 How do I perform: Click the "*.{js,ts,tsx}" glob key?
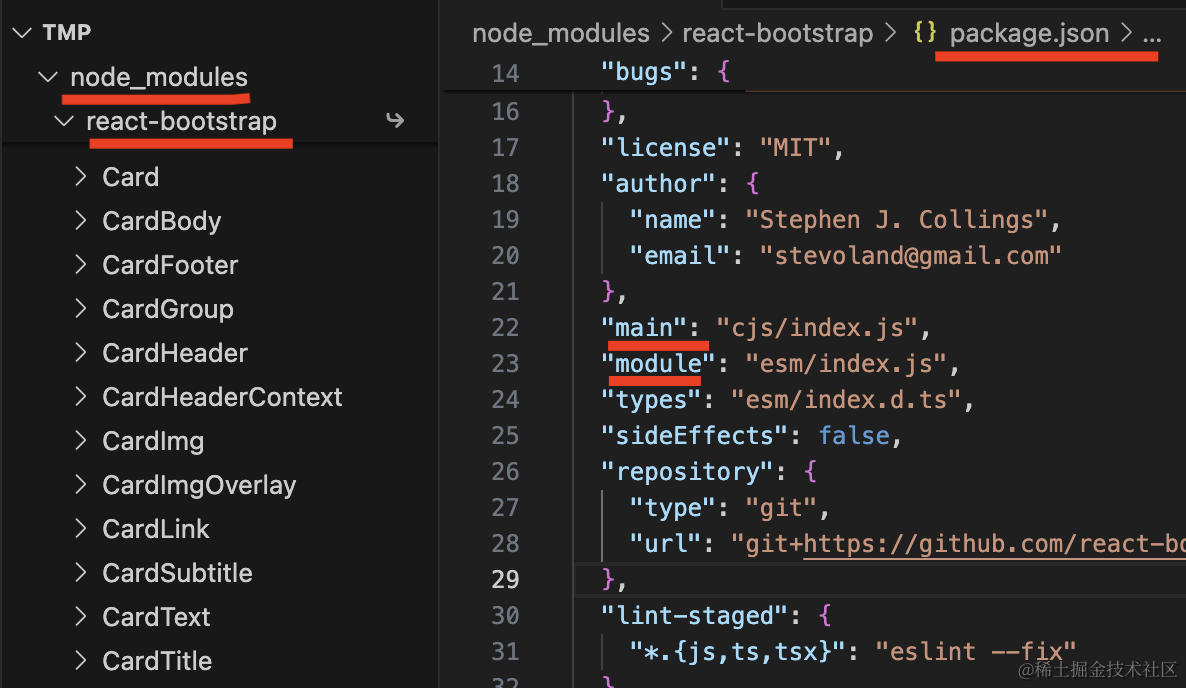tap(737, 652)
